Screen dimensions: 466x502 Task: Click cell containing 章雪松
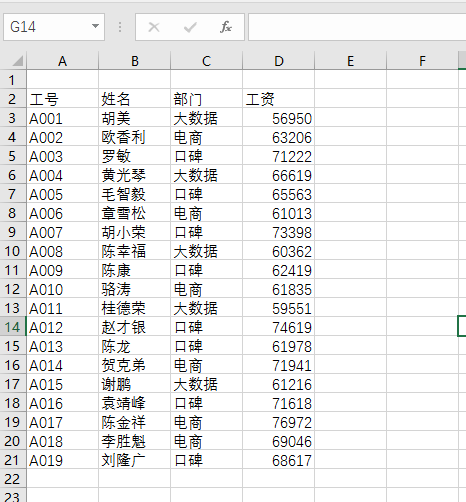(135, 212)
